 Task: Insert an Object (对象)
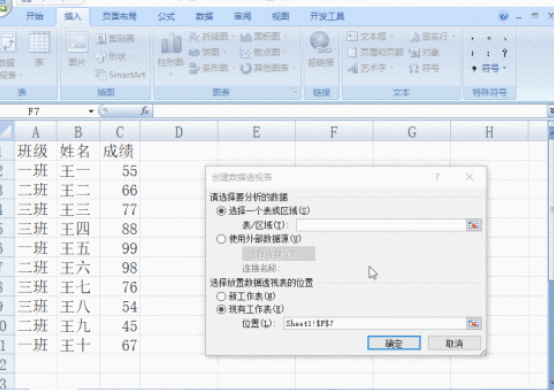pos(424,53)
